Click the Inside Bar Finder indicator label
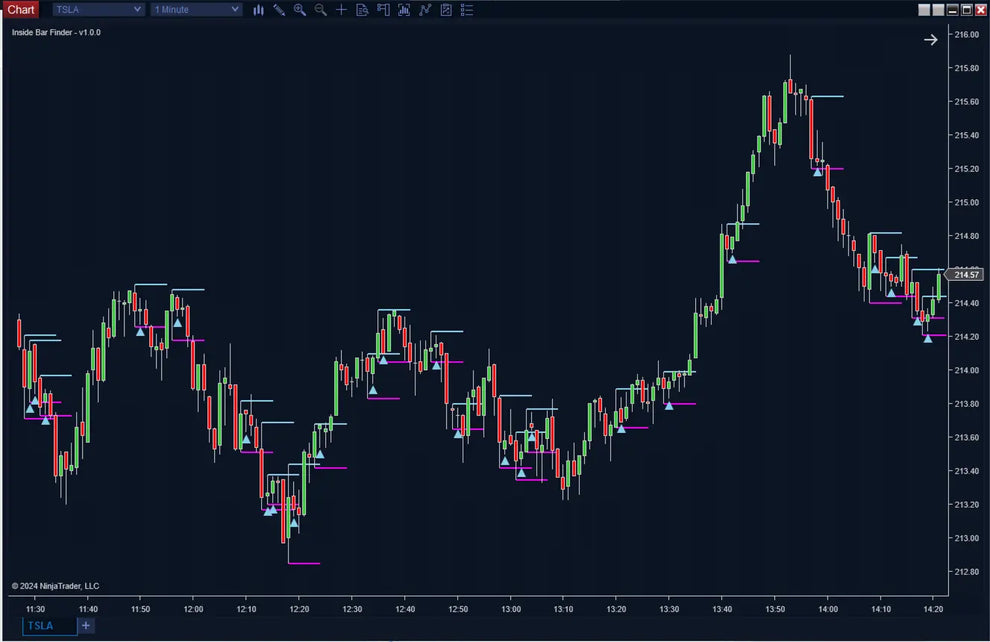Image resolution: width=990 pixels, height=642 pixels. [x=56, y=32]
